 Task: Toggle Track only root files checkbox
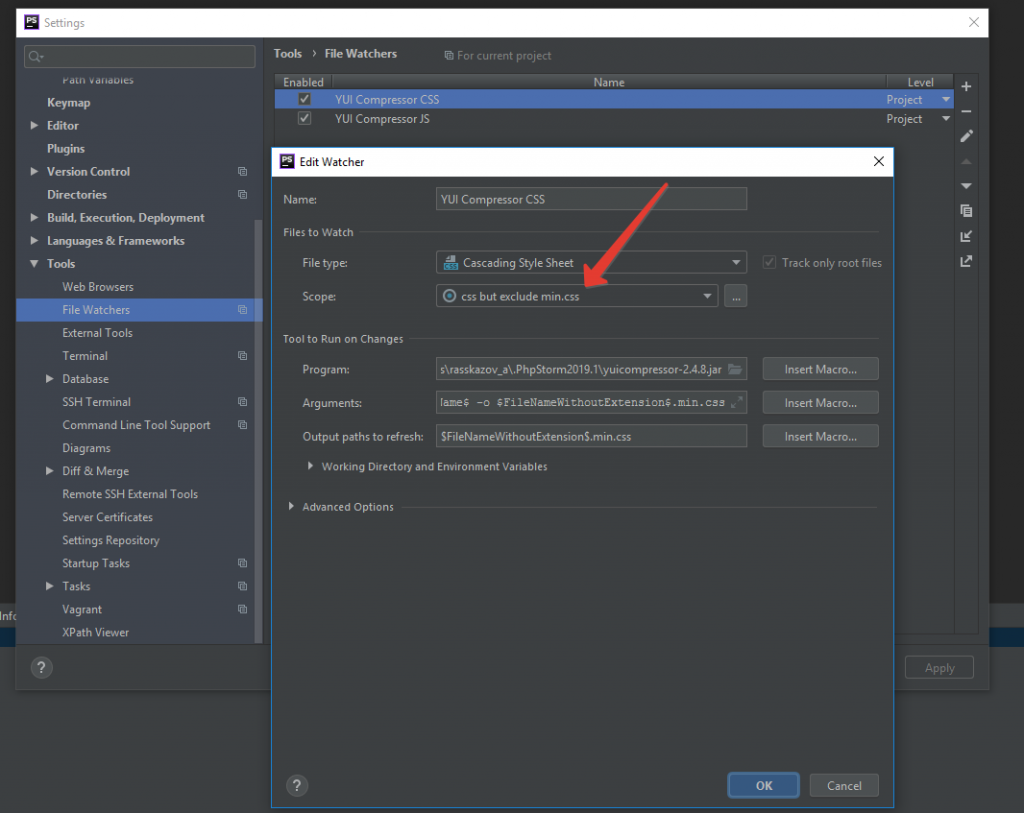coord(769,263)
